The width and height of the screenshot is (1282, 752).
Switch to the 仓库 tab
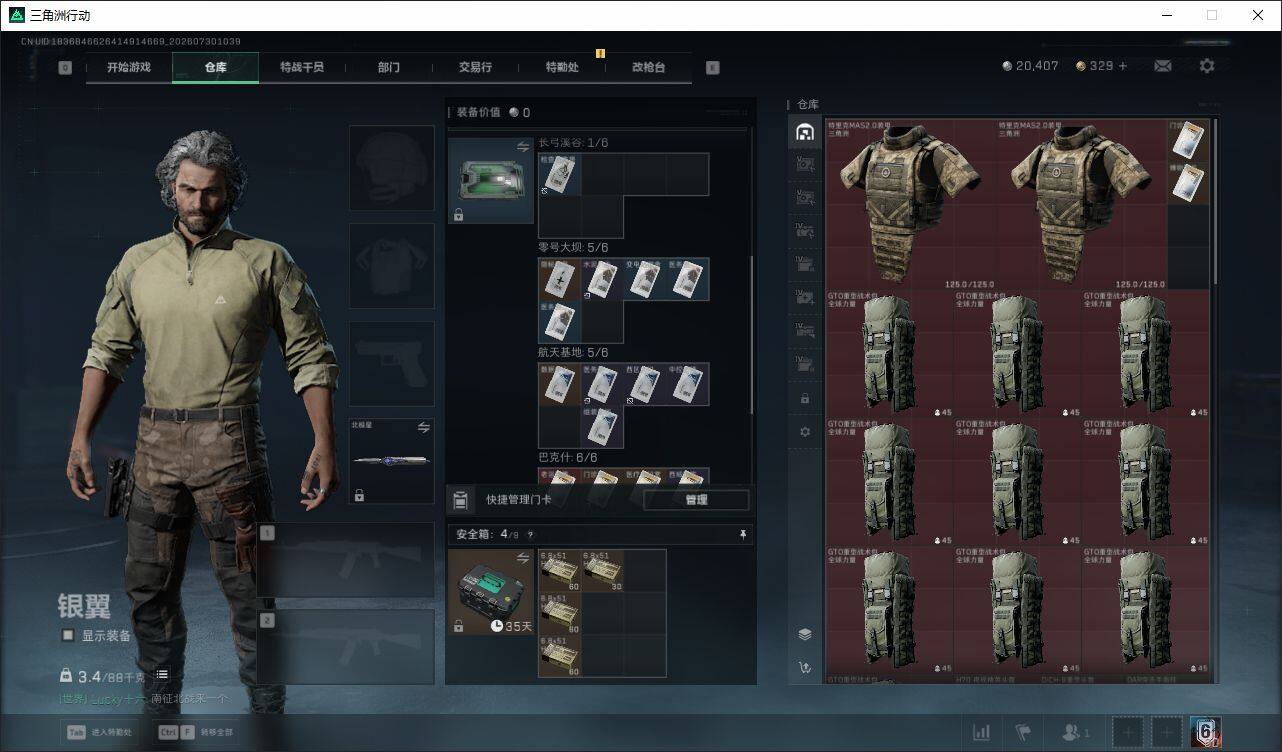pos(216,68)
